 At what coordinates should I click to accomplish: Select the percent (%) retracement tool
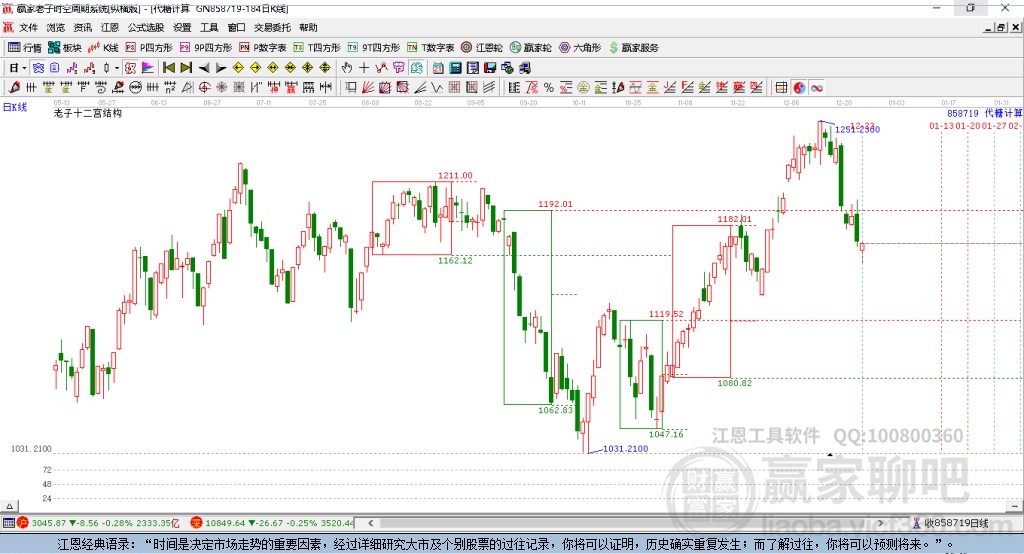pyautogui.click(x=549, y=88)
